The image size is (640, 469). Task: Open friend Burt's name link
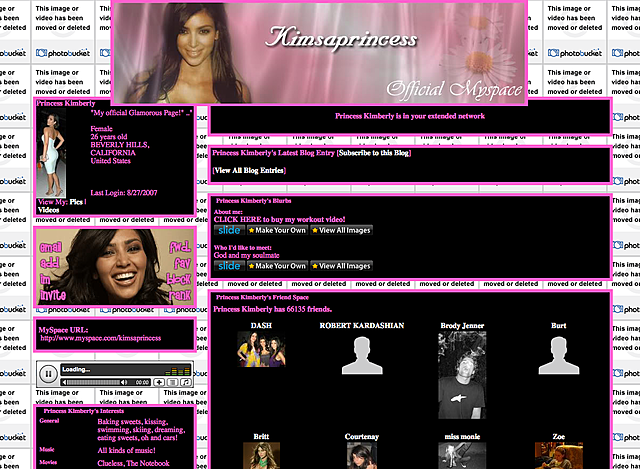point(558,325)
